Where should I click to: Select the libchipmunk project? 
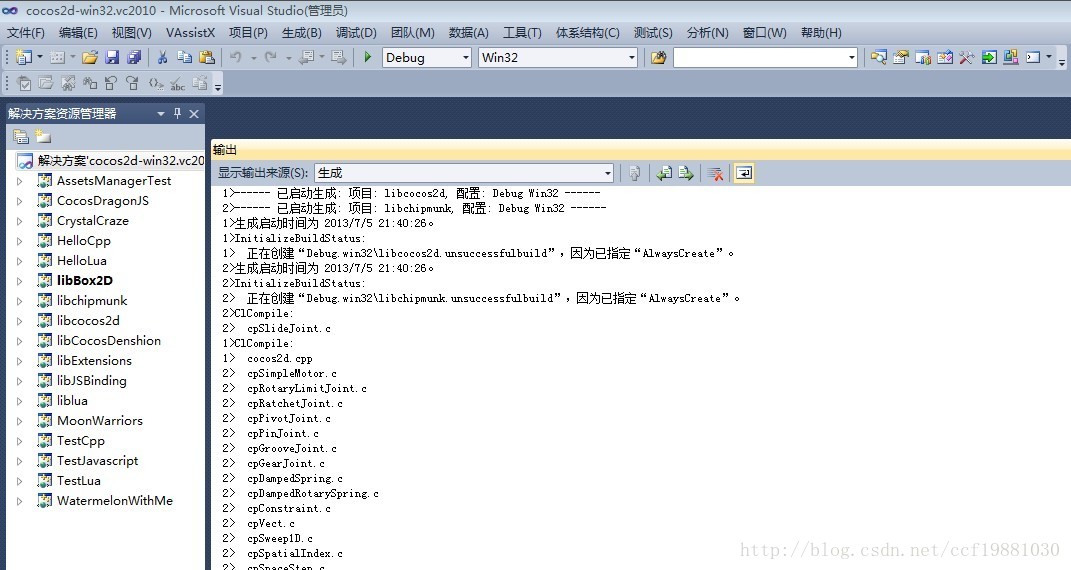point(92,300)
